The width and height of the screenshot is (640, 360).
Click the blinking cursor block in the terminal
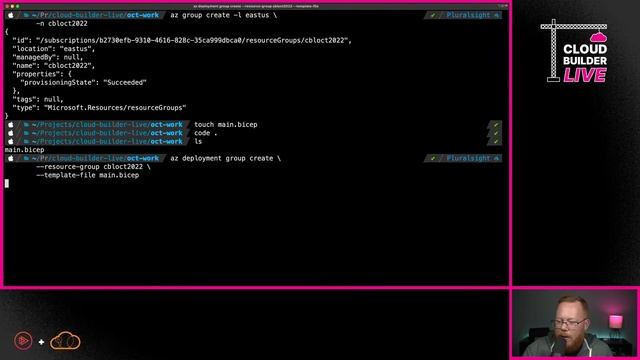pos(7,183)
